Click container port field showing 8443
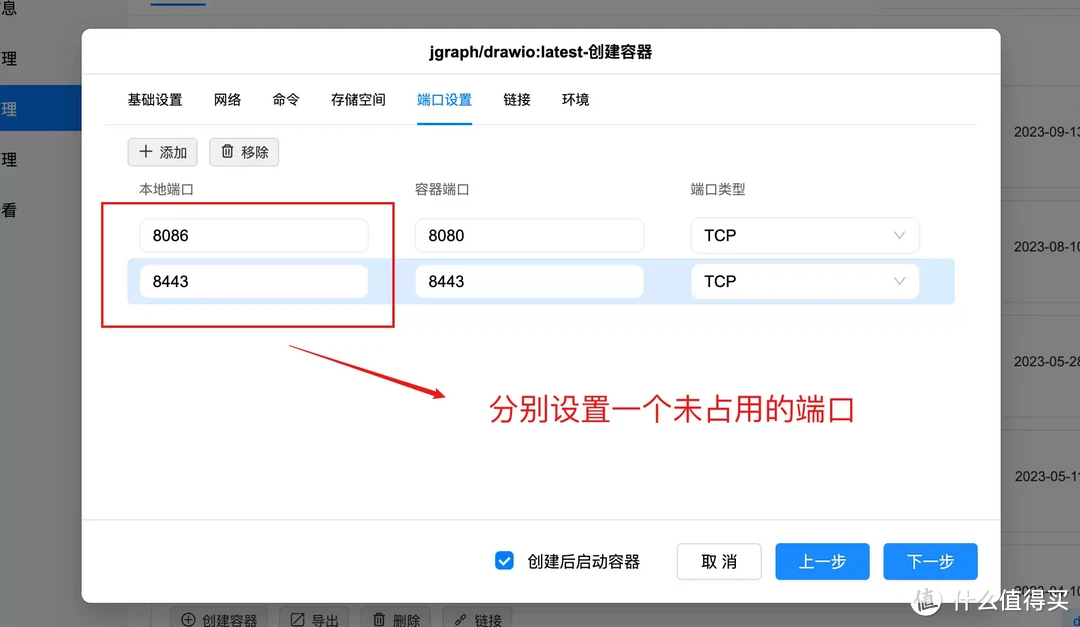This screenshot has height=627, width=1080. coord(529,281)
